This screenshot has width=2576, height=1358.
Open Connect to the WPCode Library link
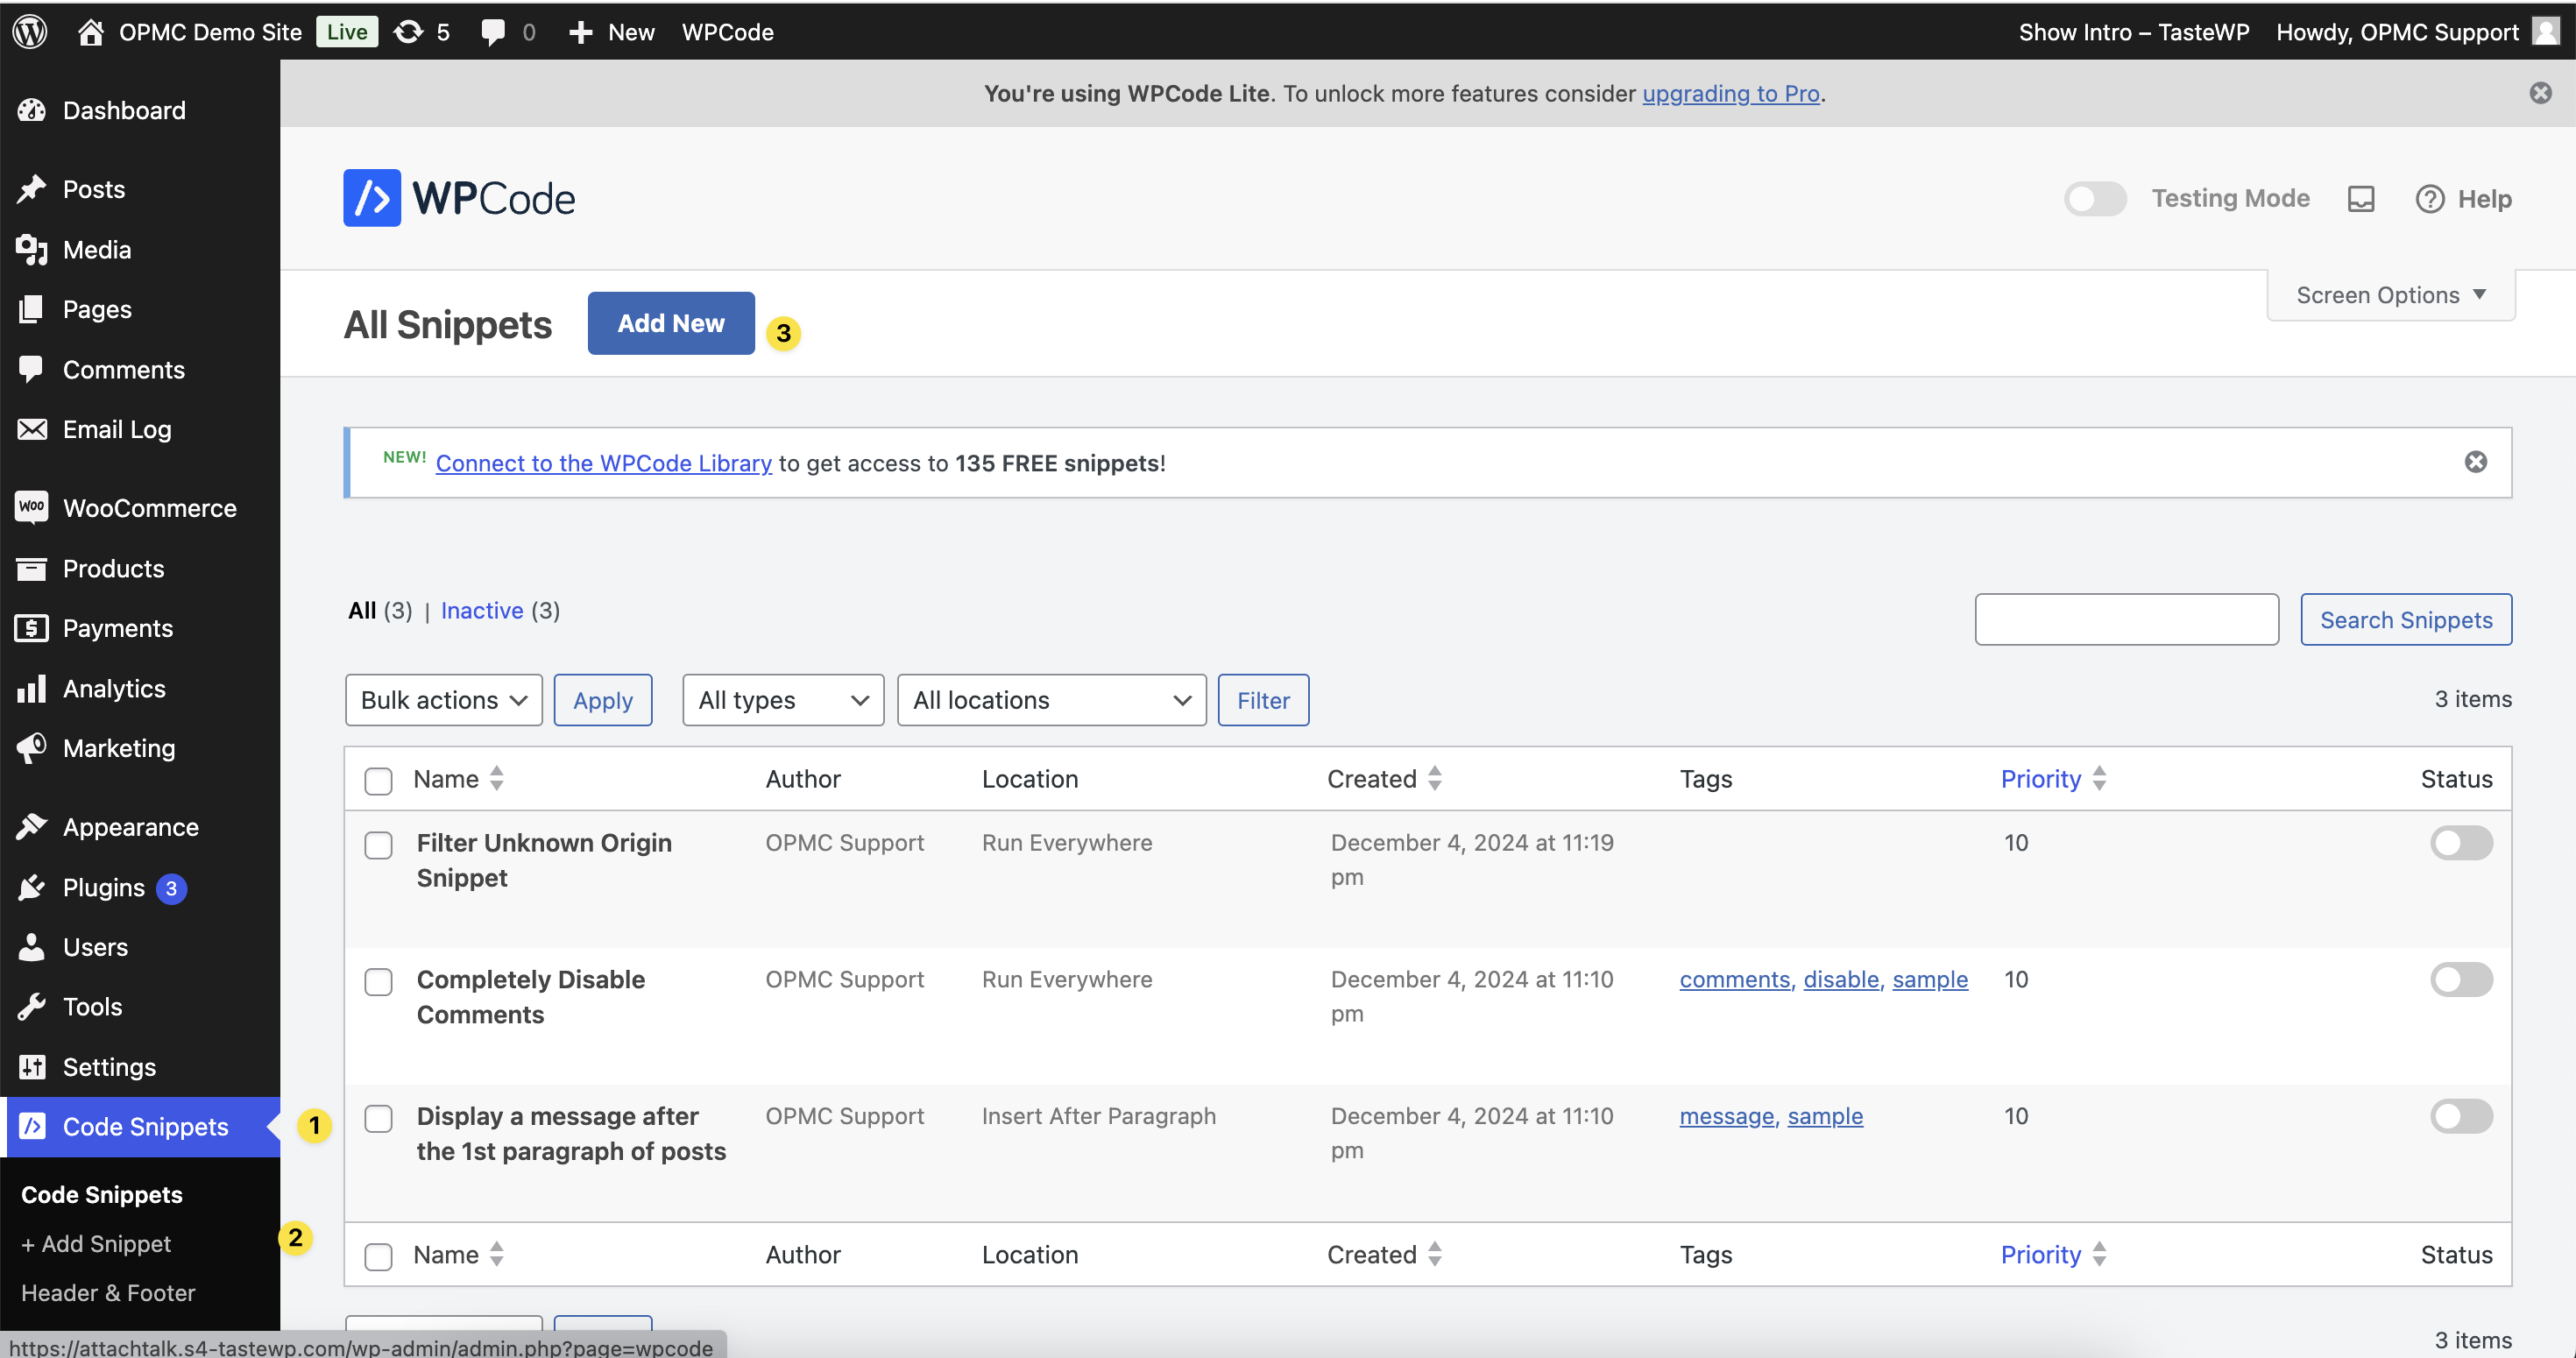click(603, 463)
